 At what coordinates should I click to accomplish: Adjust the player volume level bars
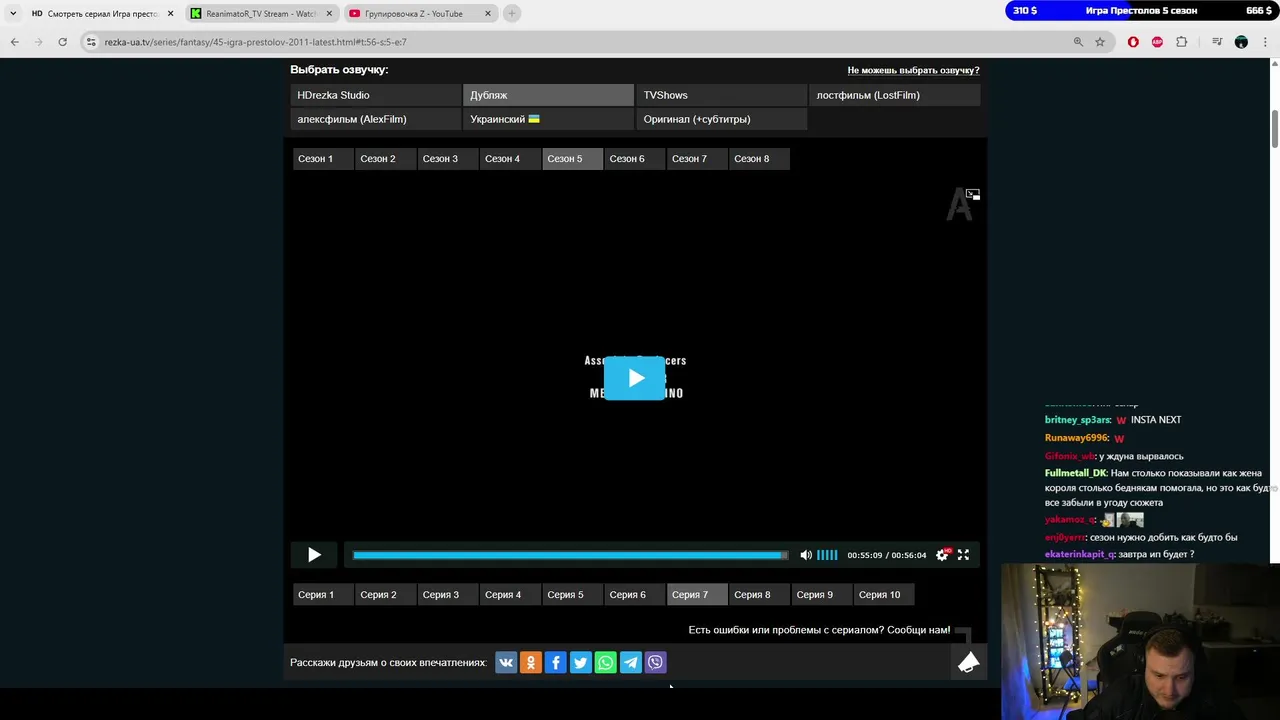(827, 555)
